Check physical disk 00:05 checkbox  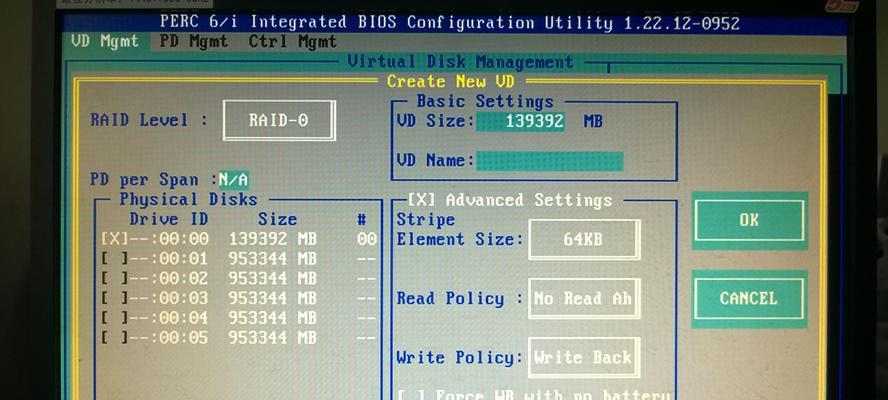[x=115, y=338]
